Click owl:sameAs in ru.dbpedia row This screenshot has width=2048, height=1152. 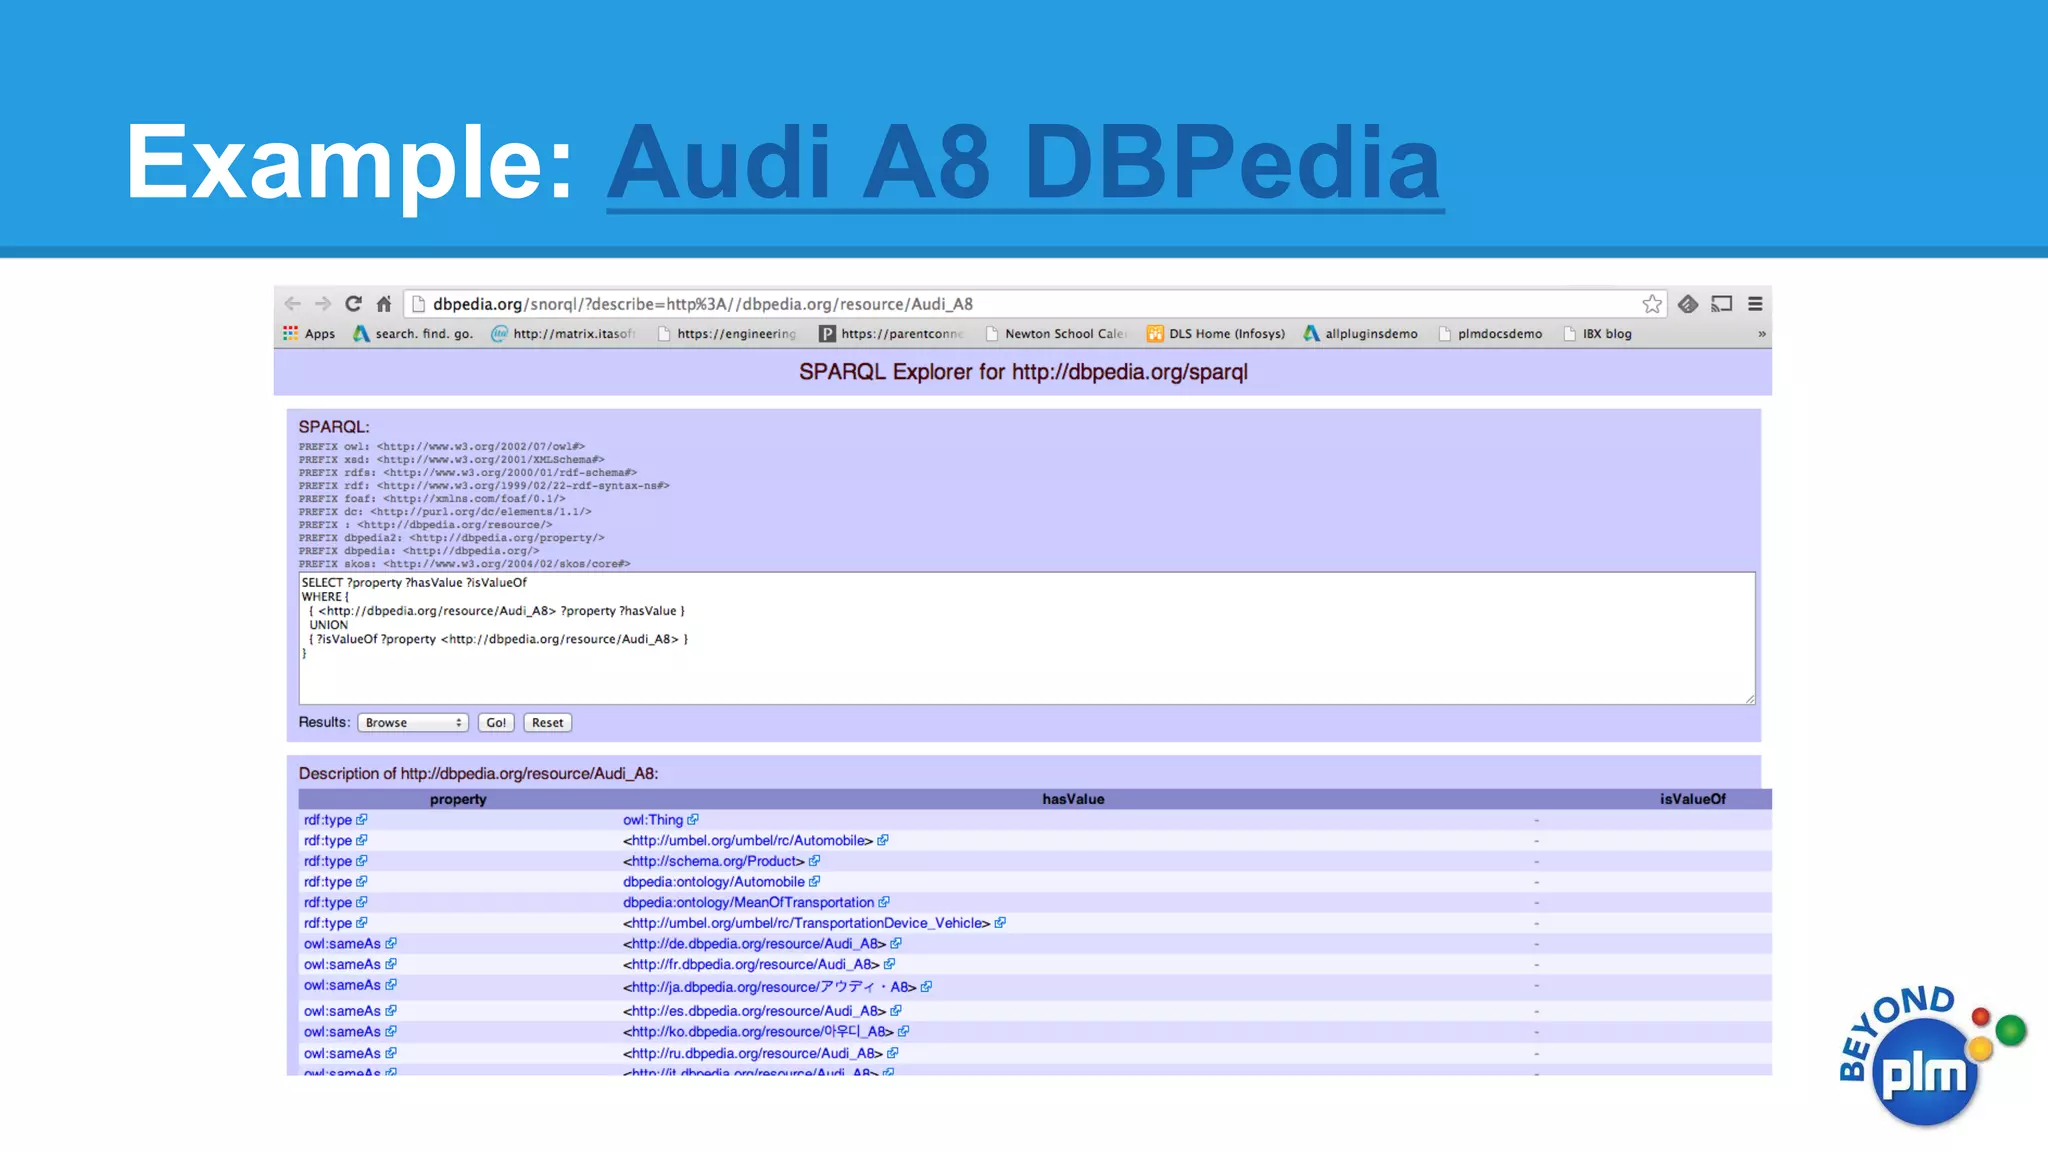(x=342, y=1054)
